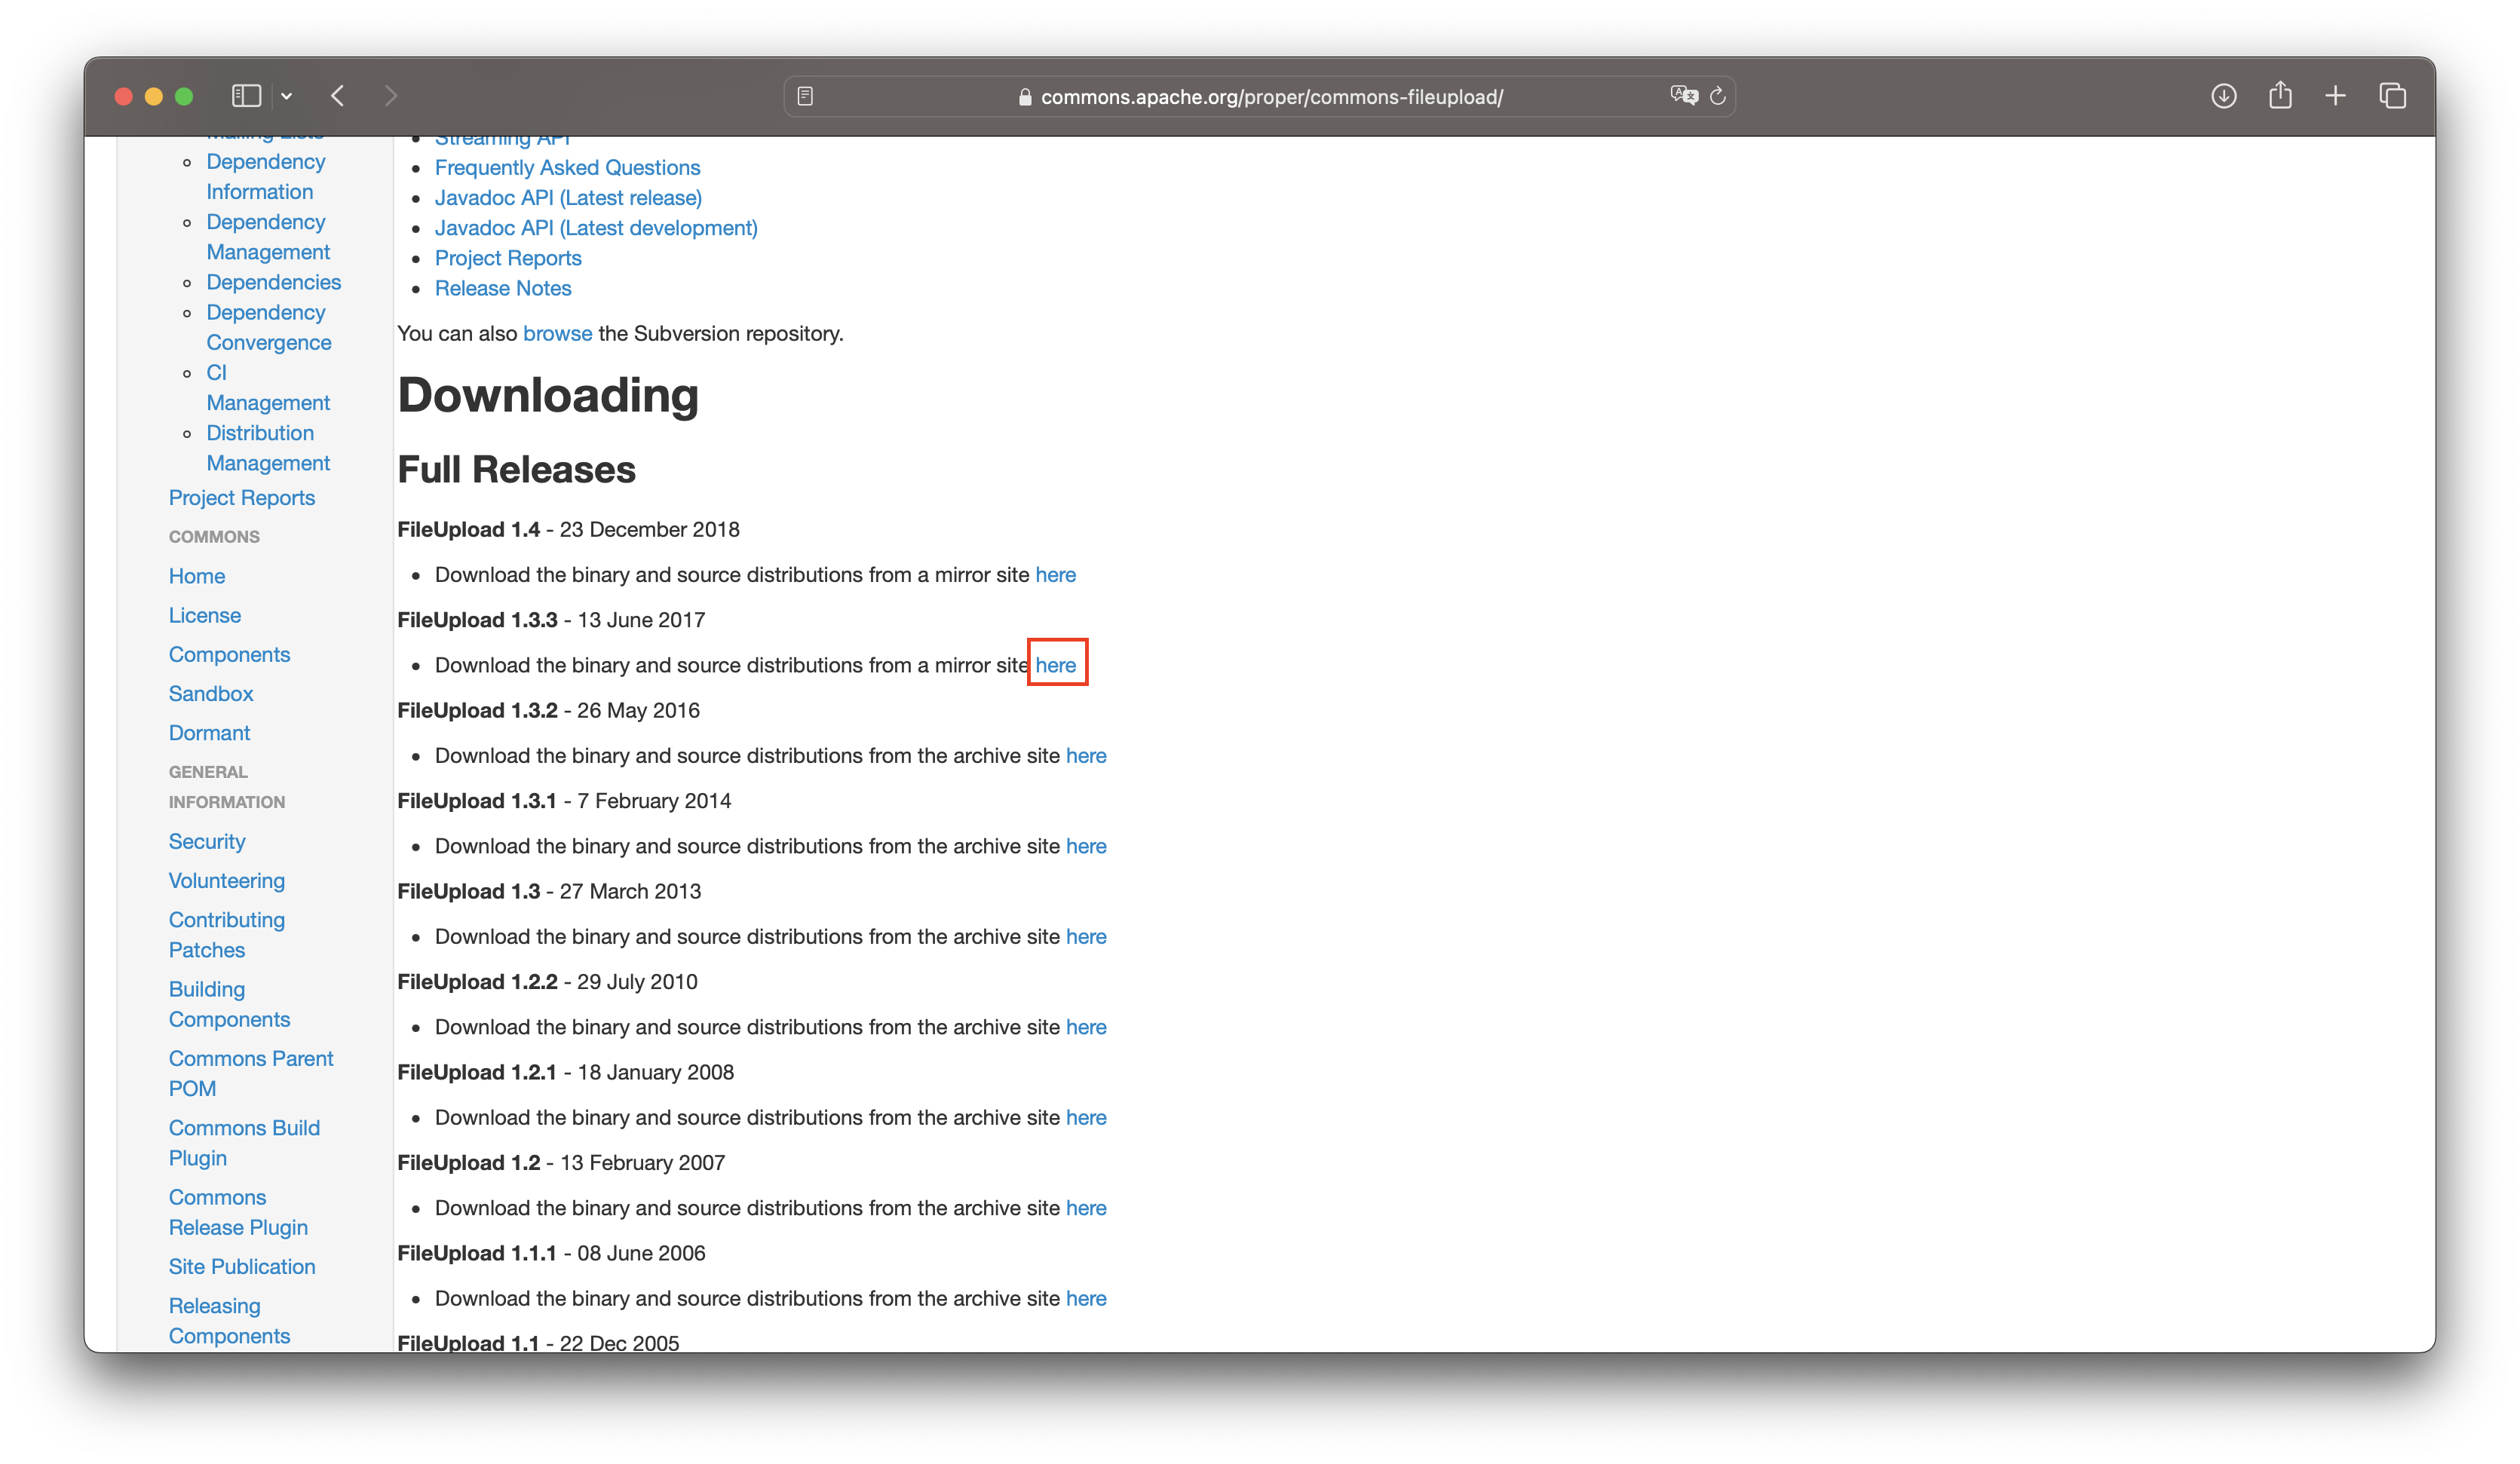Toggle the Safari sidebar button

(246, 96)
